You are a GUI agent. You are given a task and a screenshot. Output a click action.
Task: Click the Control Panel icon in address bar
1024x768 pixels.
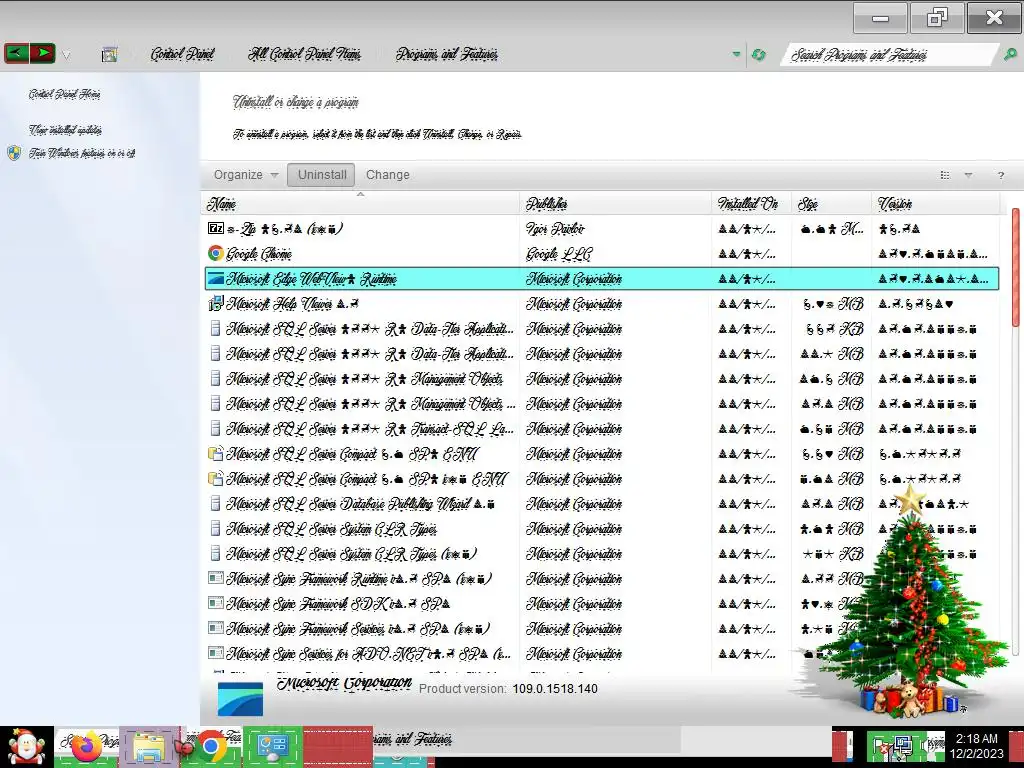(110, 54)
